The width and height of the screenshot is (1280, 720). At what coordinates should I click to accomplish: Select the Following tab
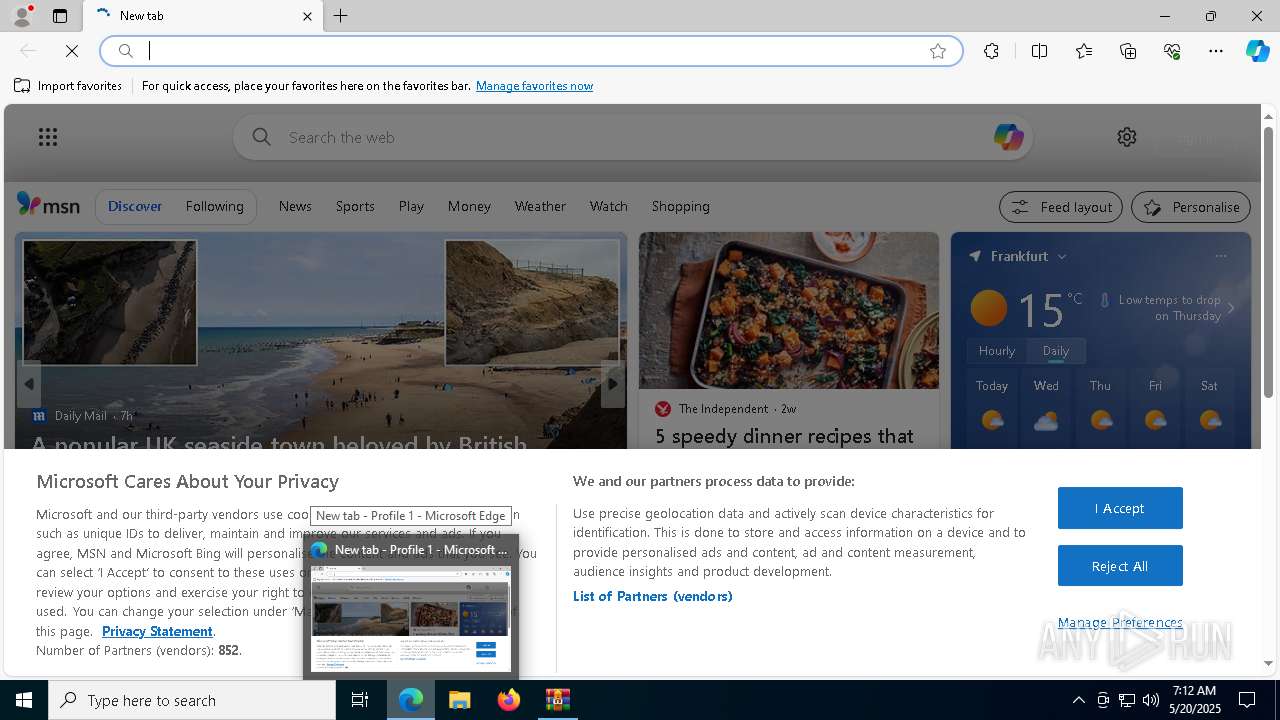point(214,206)
